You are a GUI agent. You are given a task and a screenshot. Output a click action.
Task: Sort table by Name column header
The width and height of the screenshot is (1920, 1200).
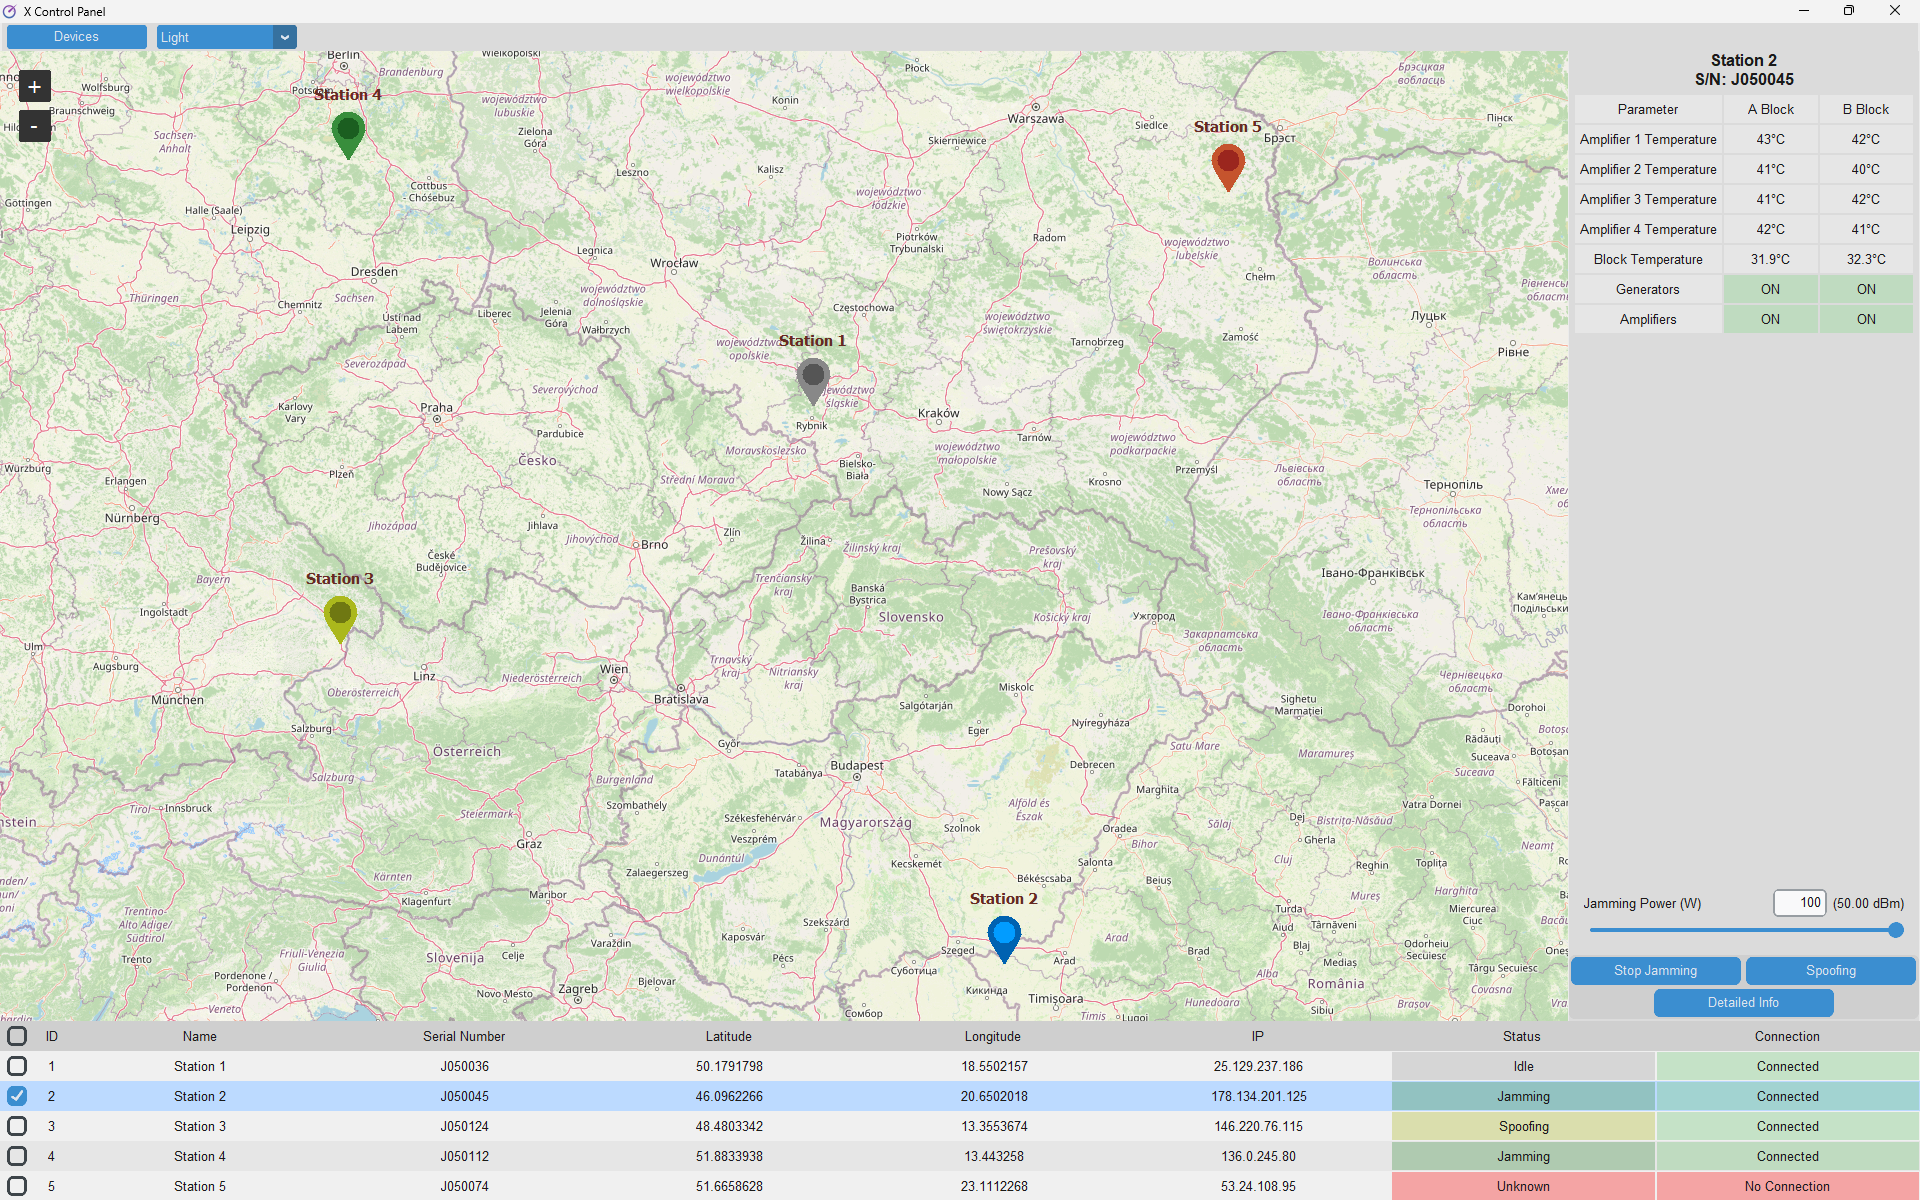pyautogui.click(x=200, y=1036)
